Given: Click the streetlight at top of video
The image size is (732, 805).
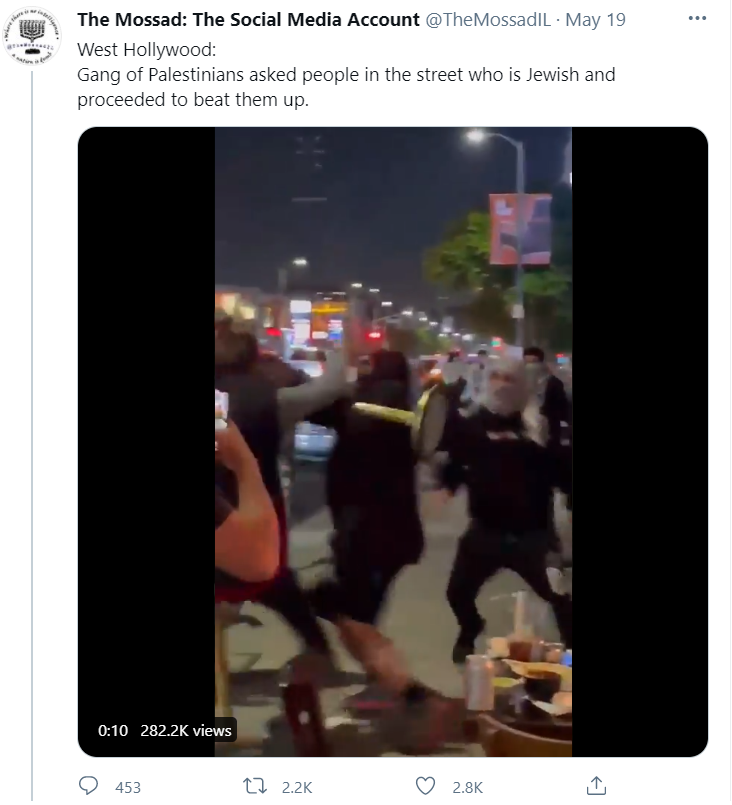Looking at the screenshot, I should coord(476,136).
